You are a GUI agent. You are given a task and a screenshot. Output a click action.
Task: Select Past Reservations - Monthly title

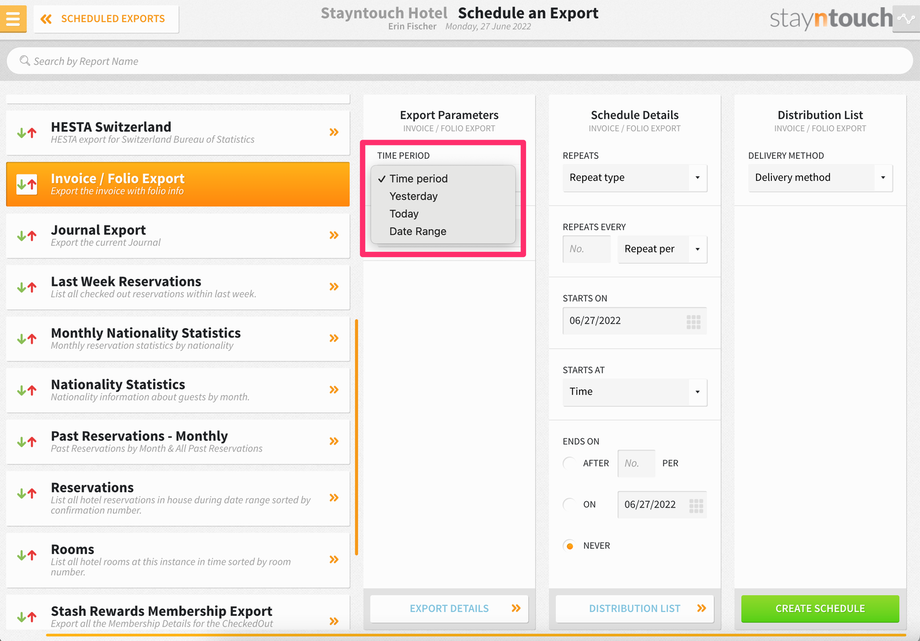(139, 436)
